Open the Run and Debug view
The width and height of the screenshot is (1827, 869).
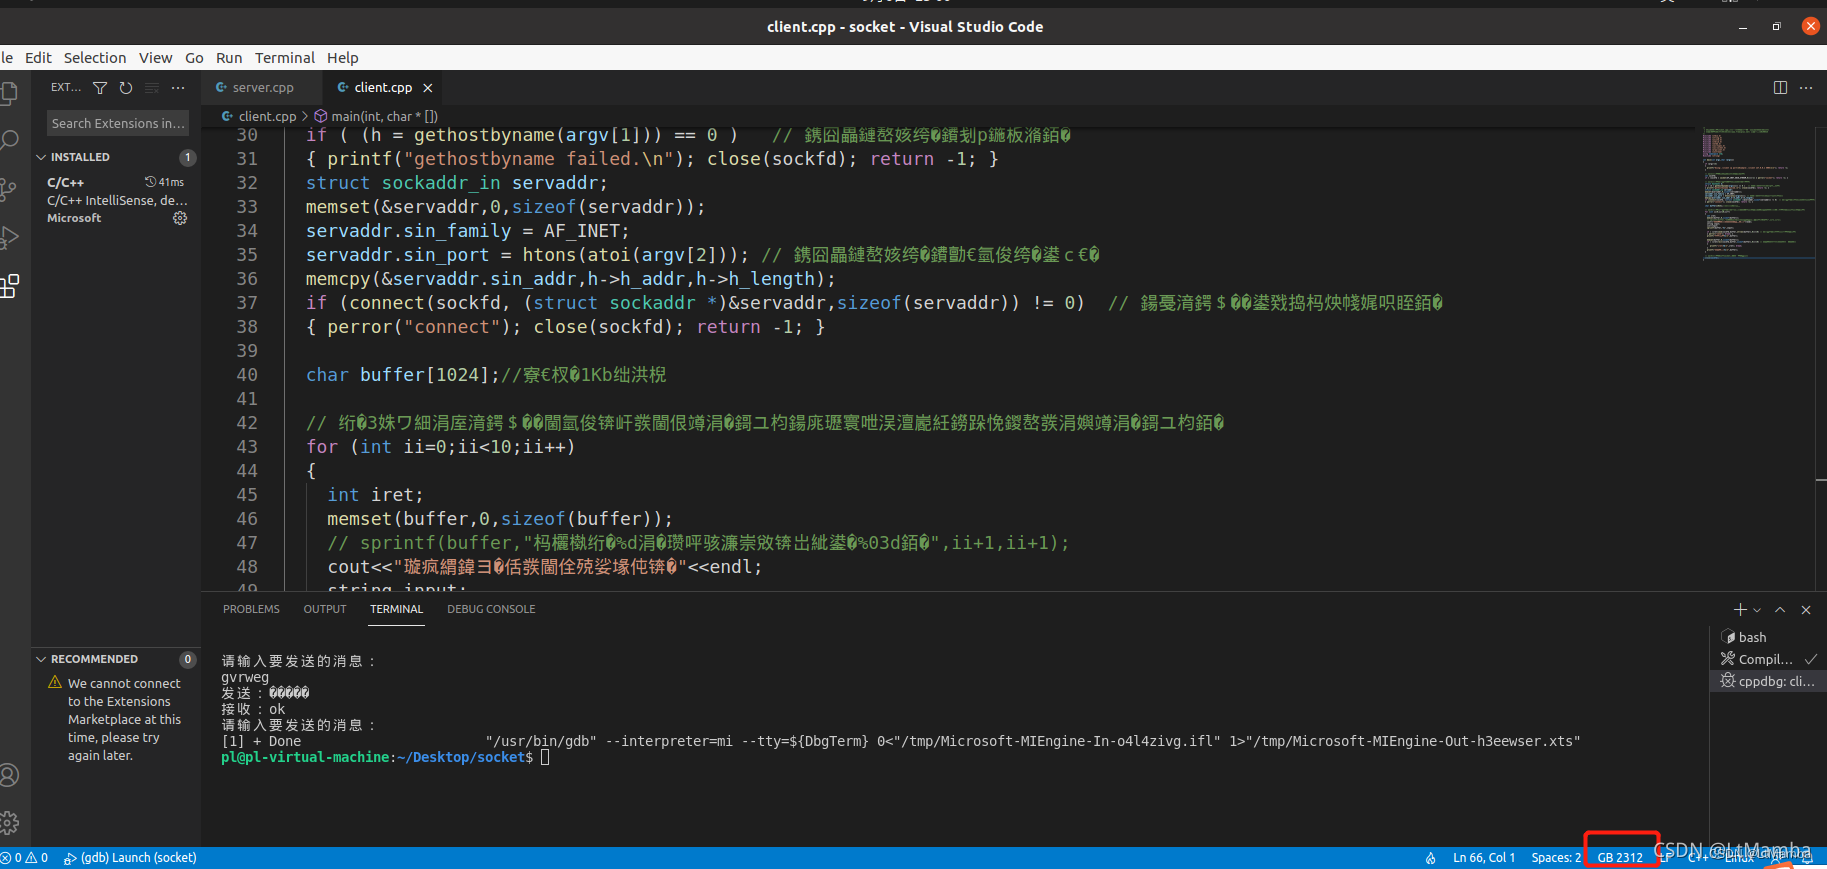click(9, 238)
